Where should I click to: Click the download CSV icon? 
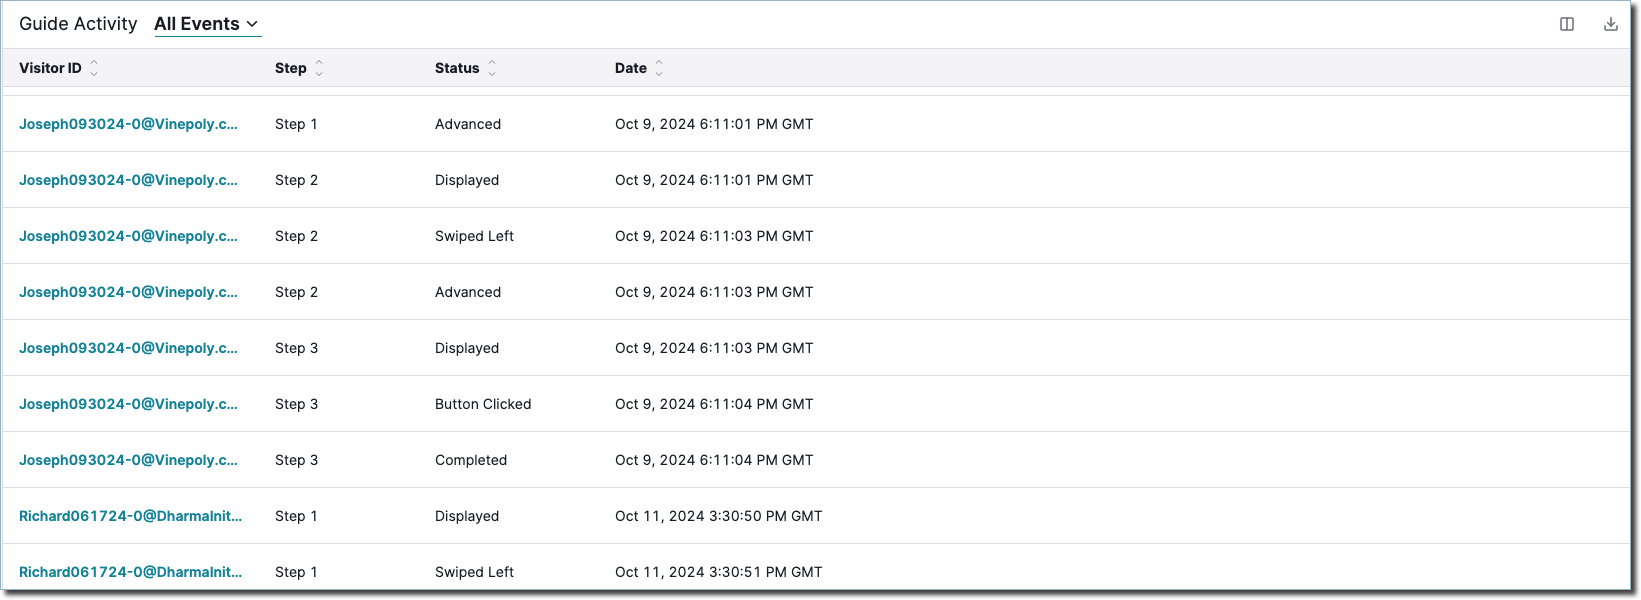coord(1611,24)
